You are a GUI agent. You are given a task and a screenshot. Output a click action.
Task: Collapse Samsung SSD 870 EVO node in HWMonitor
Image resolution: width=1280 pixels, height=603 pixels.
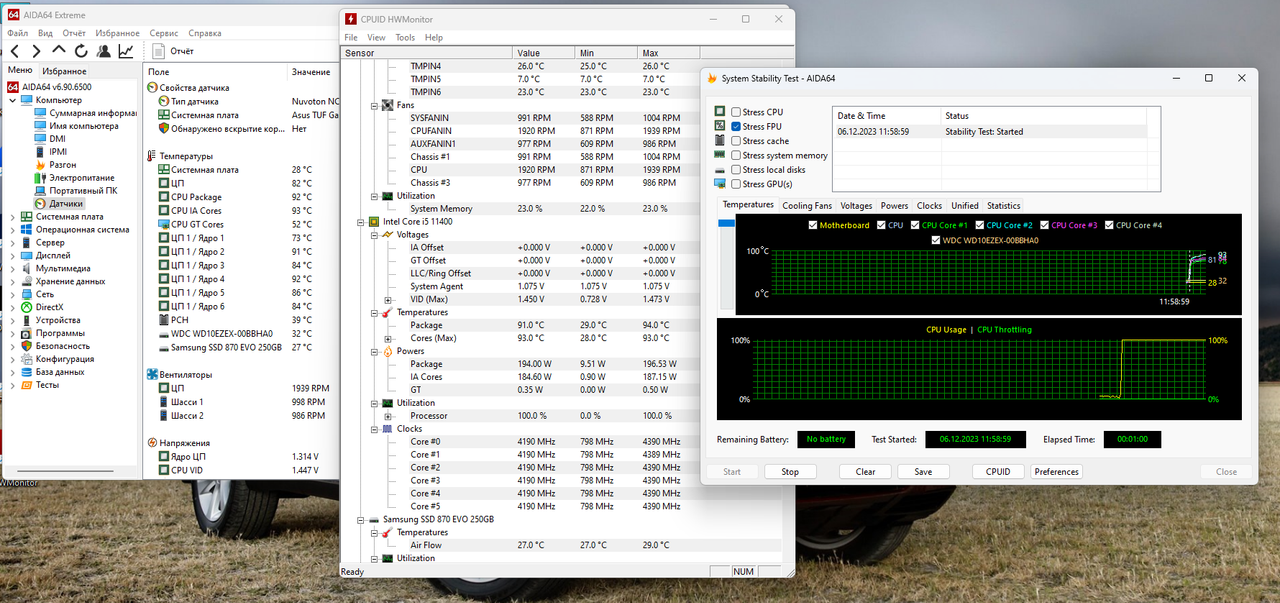pos(361,520)
